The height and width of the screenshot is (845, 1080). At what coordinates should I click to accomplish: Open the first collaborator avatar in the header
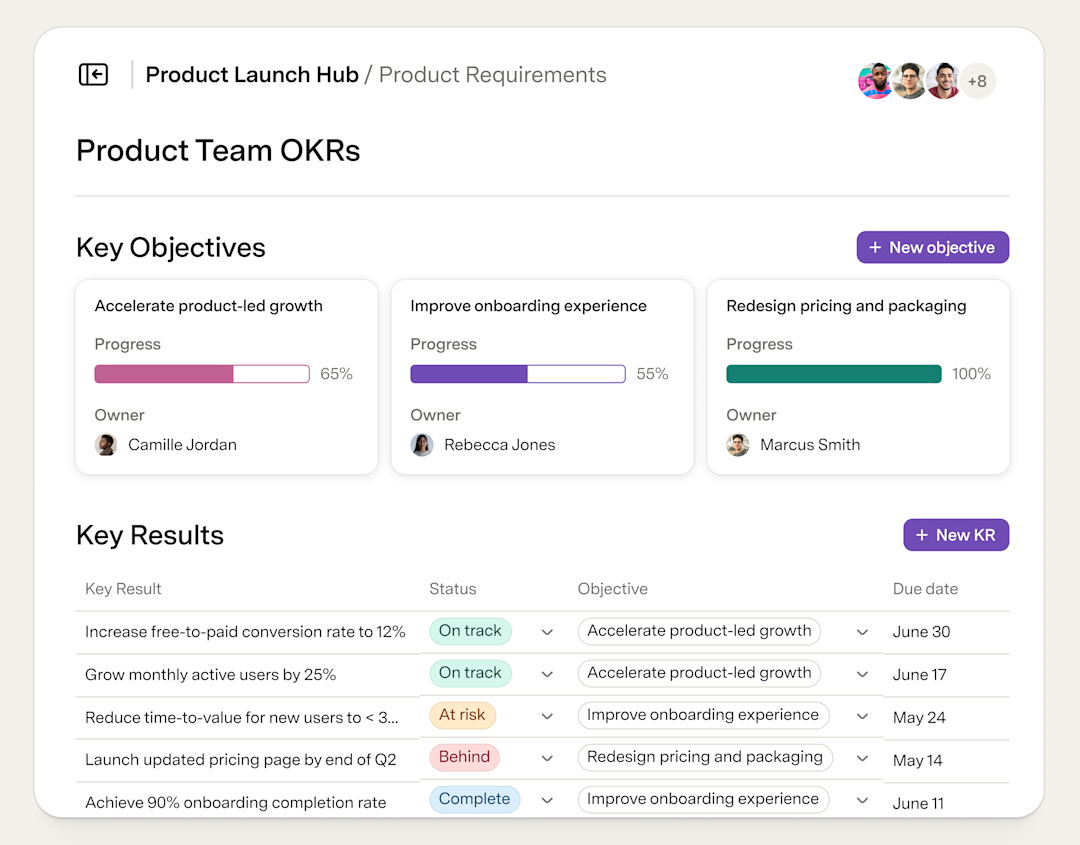[x=875, y=81]
